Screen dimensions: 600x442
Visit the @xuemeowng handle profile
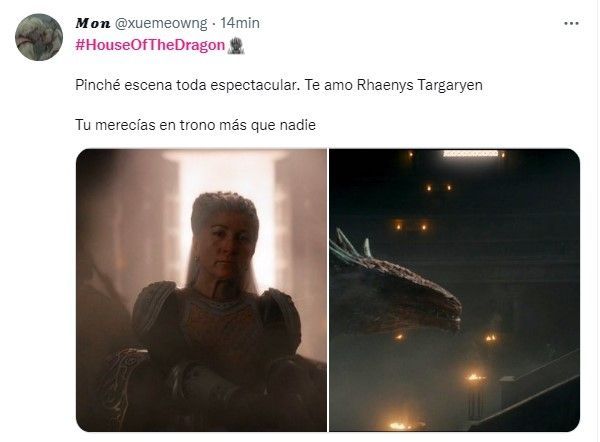pos(161,23)
